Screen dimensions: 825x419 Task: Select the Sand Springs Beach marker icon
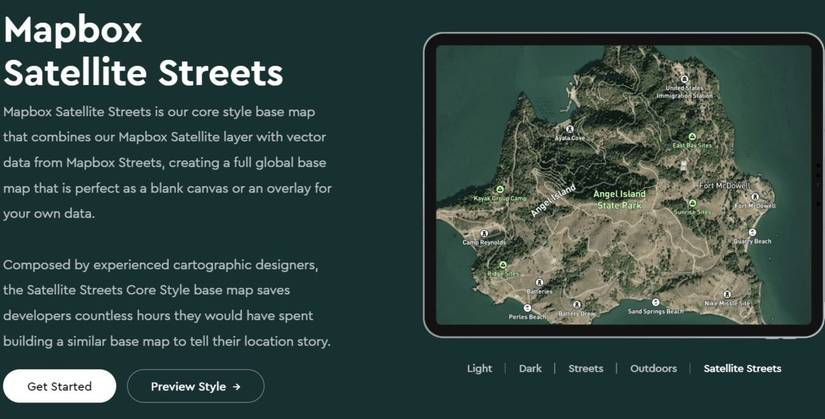tap(656, 302)
